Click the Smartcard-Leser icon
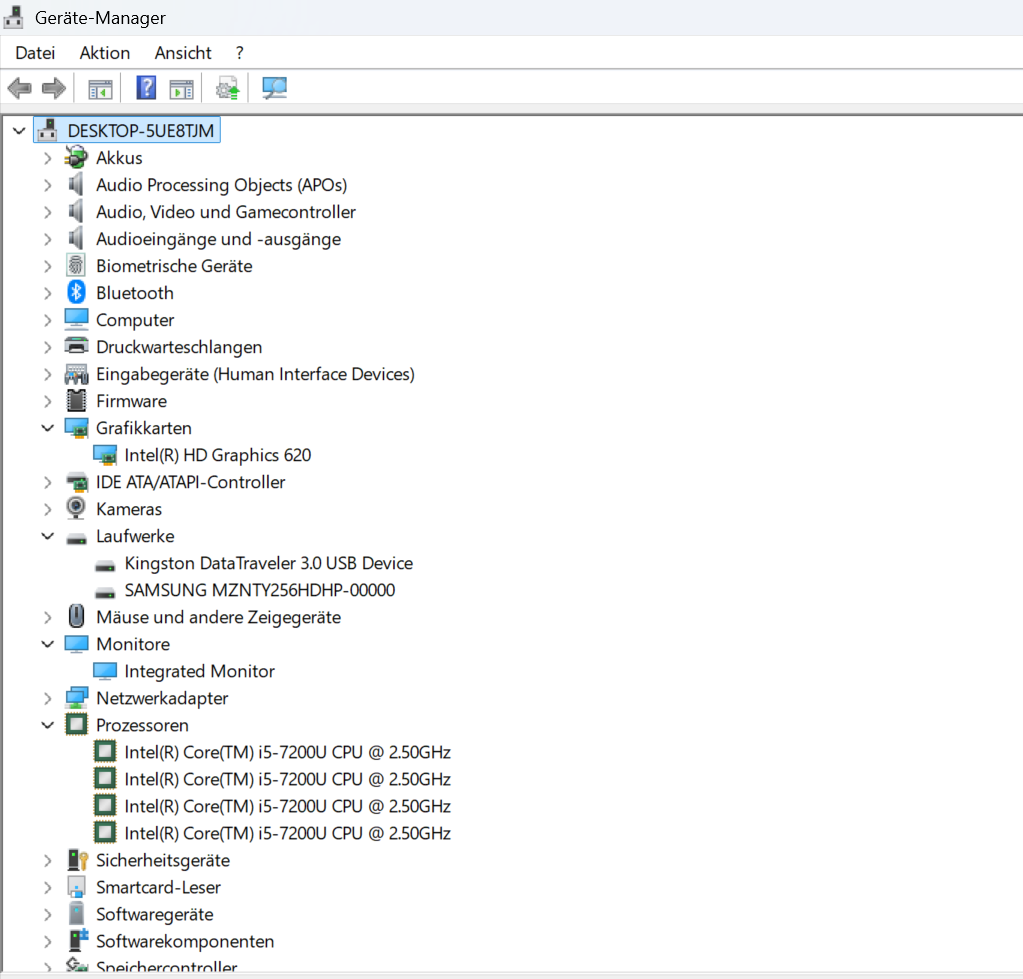 coord(76,887)
